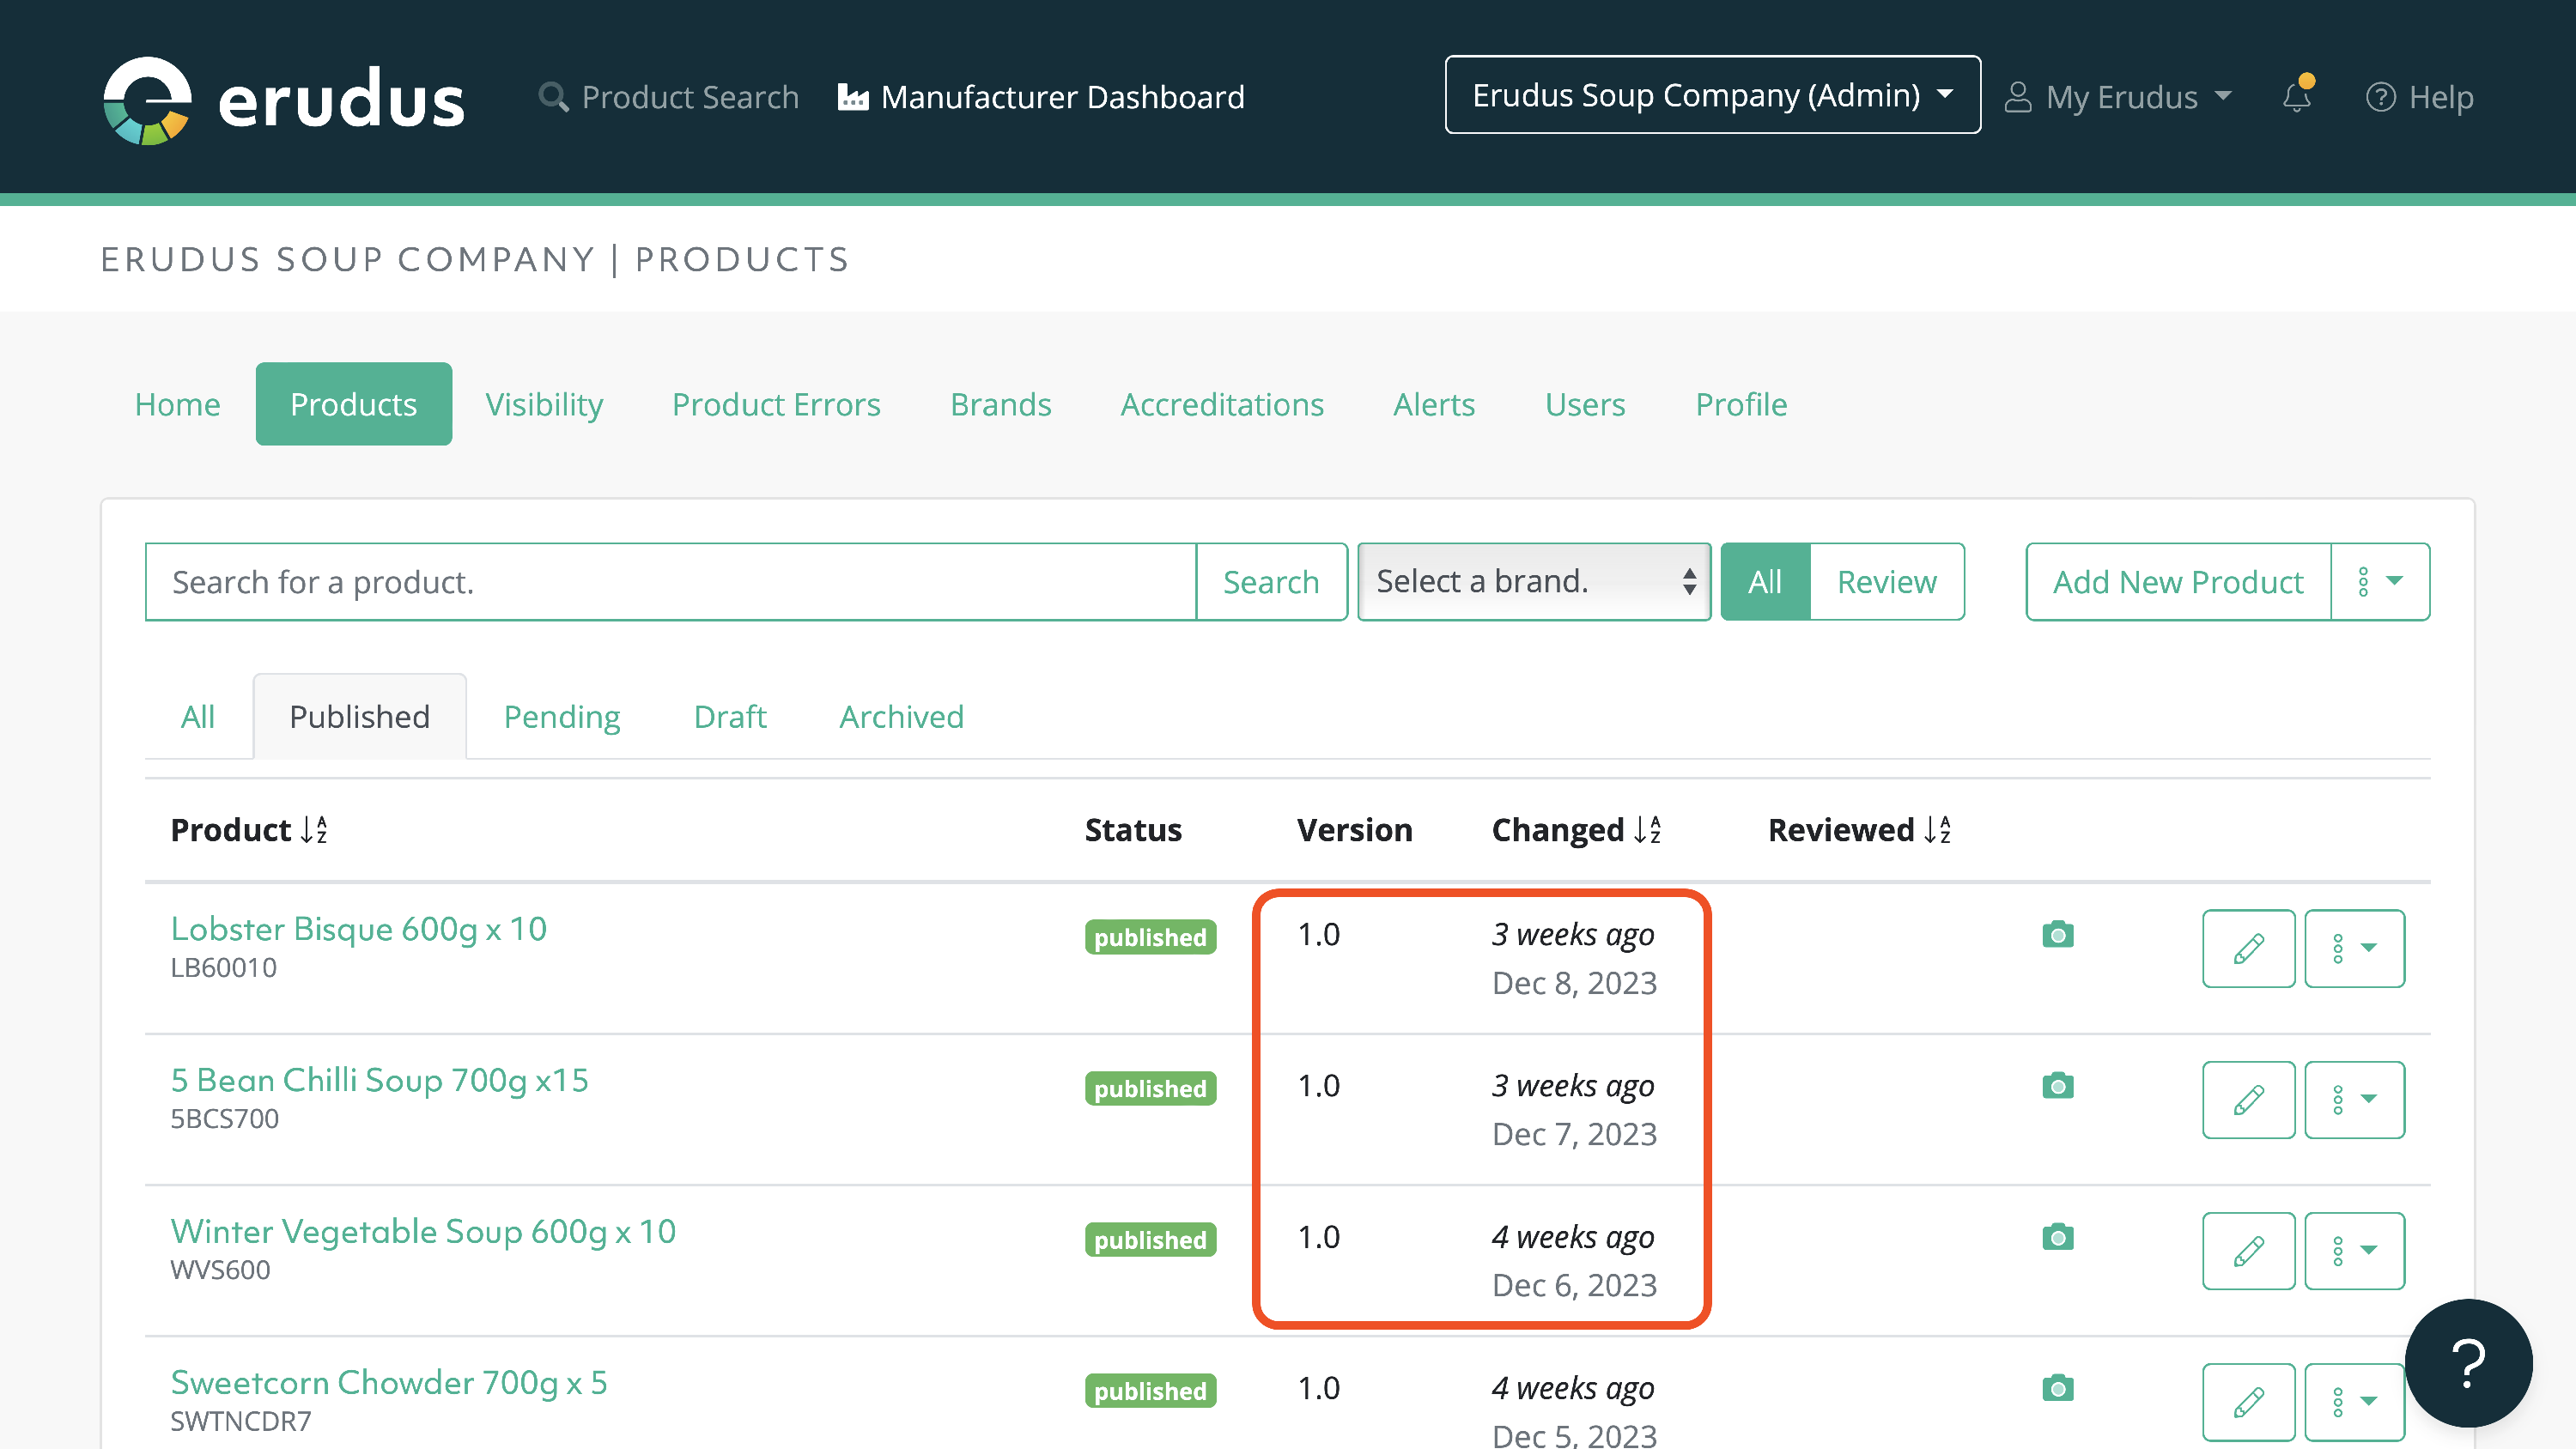Open Lobster Bisque 600g x 10 product
This screenshot has width=2576, height=1449.
[359, 929]
